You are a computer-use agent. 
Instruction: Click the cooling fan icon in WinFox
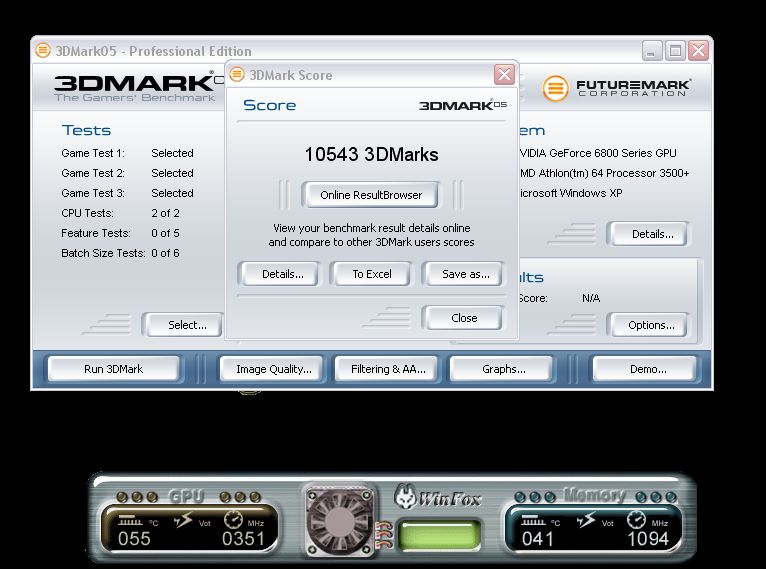click(339, 522)
